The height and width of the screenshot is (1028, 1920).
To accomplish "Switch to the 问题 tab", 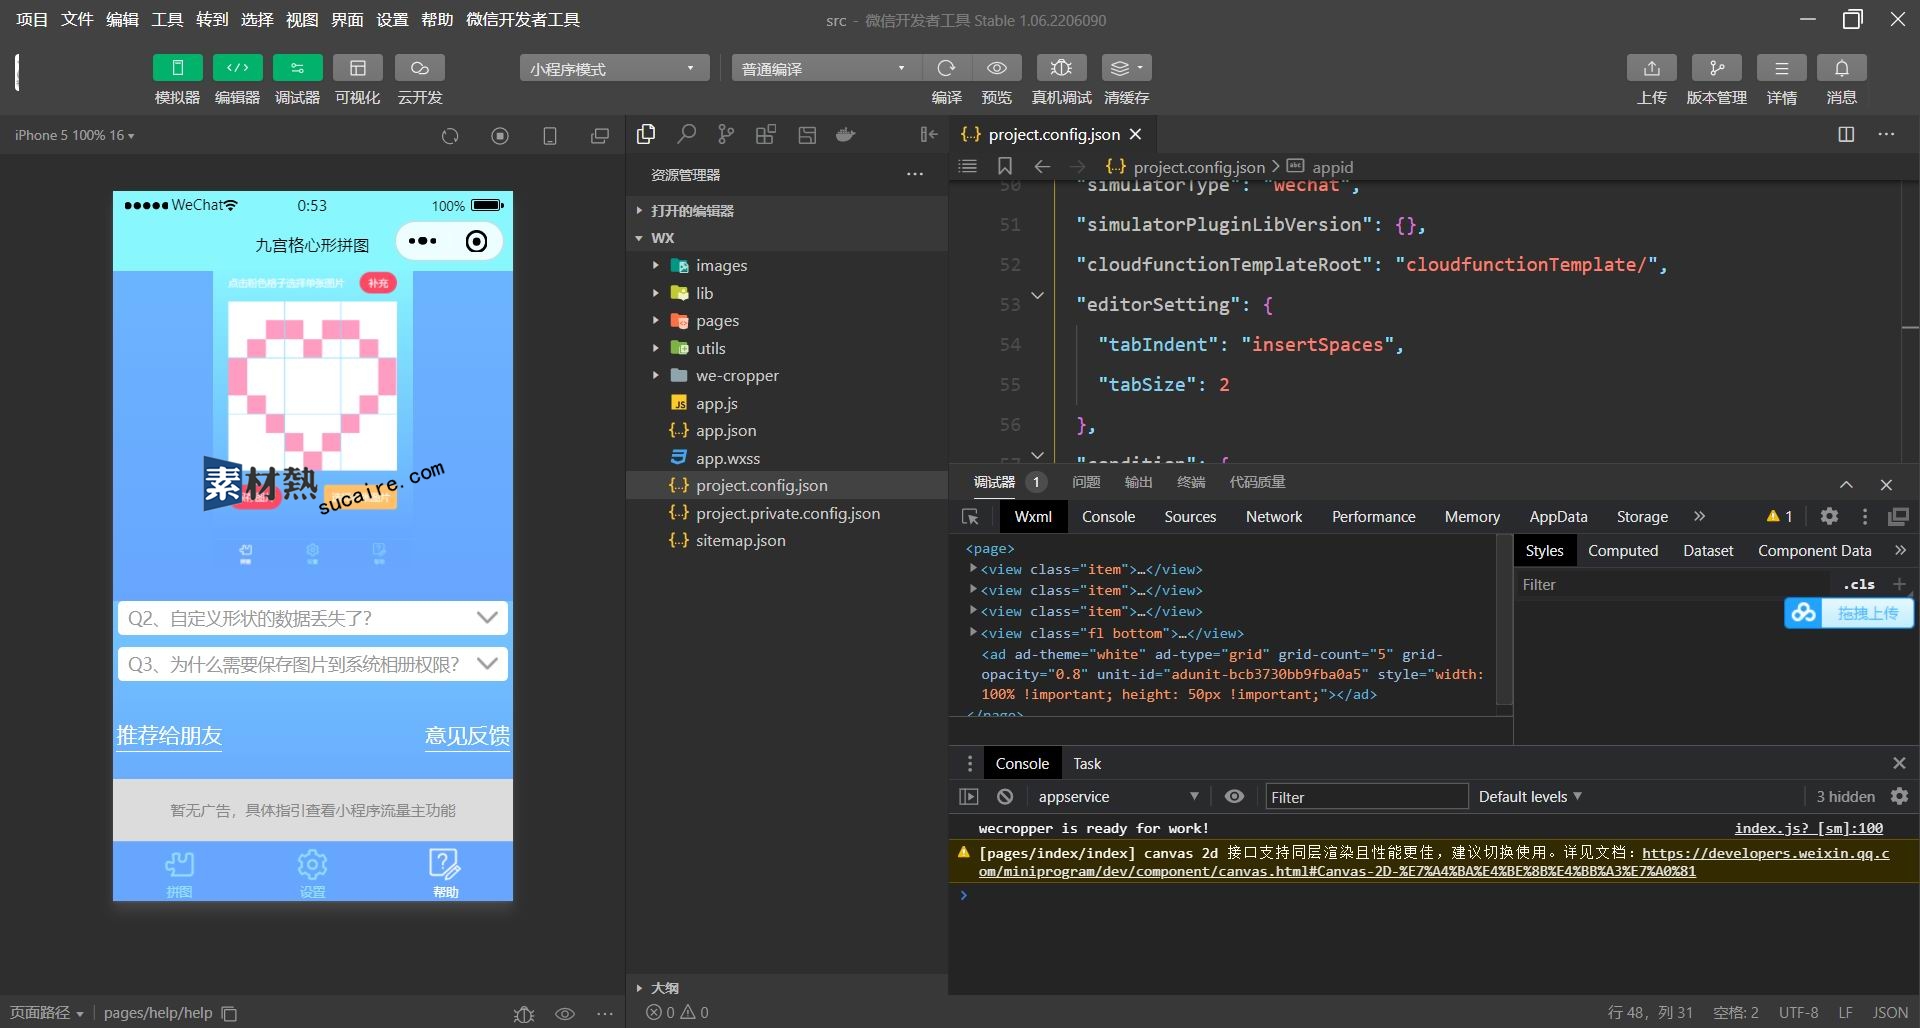I will click(x=1086, y=482).
